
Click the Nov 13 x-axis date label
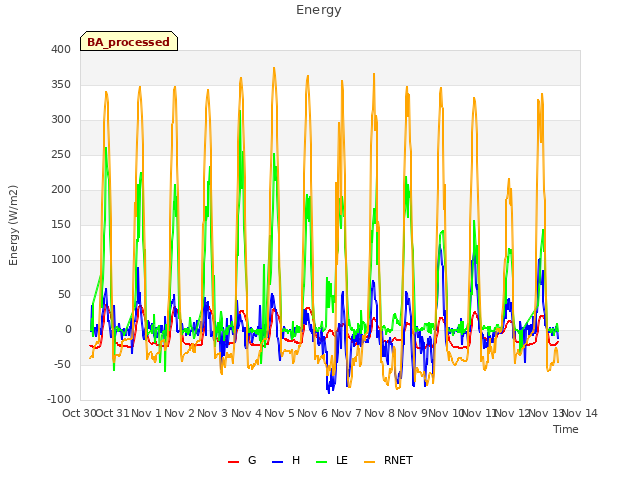(546, 413)
